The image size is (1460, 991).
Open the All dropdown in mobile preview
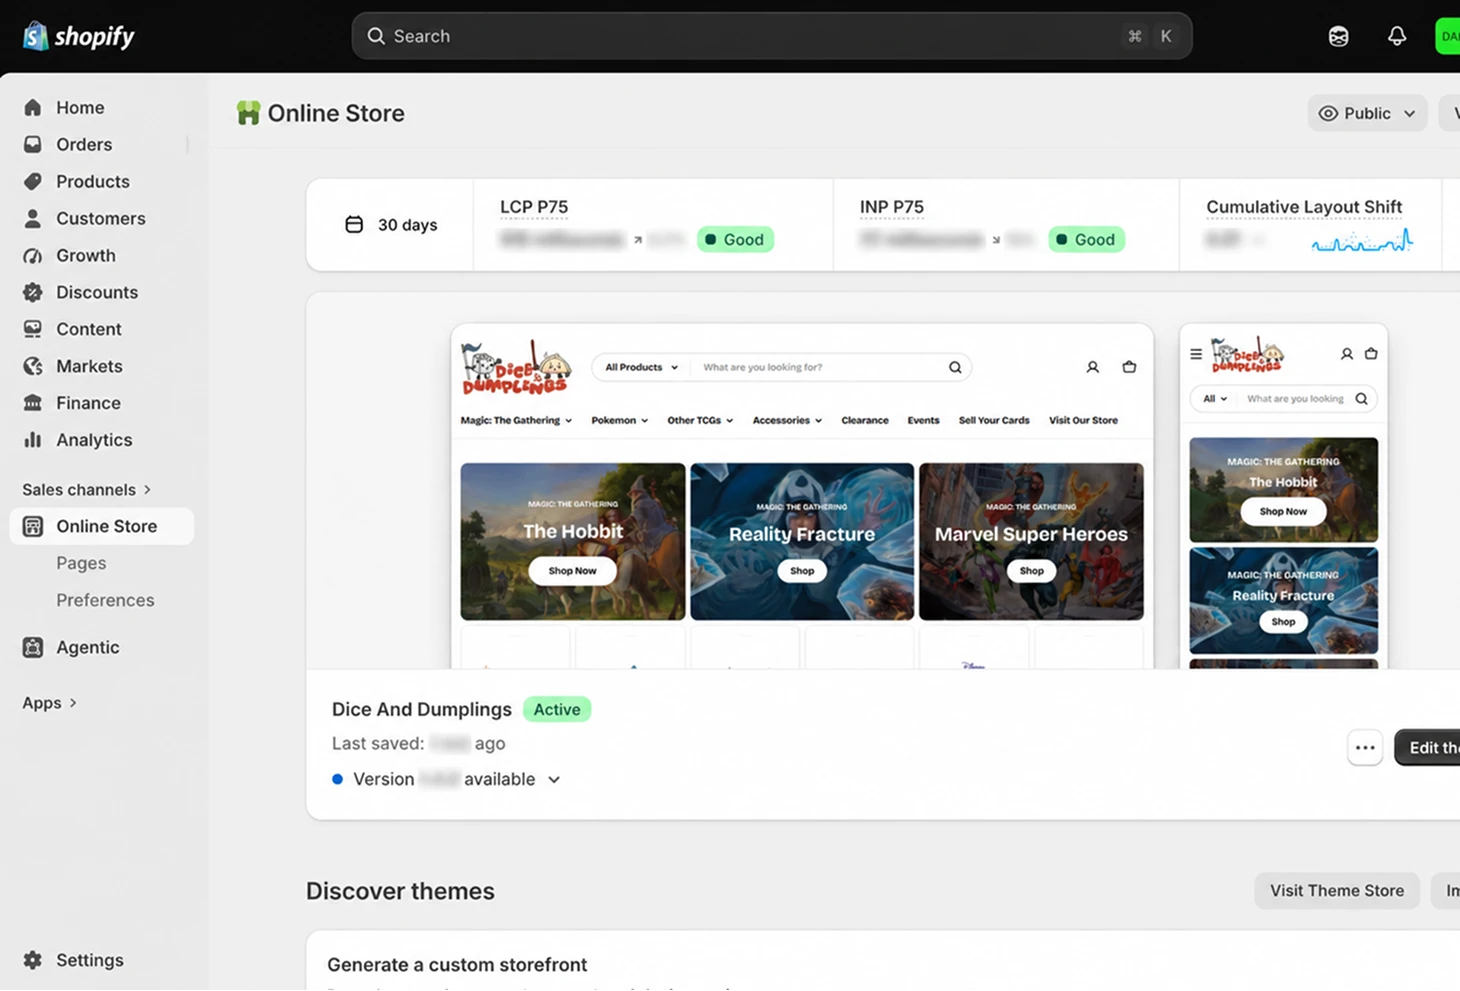1215,399
